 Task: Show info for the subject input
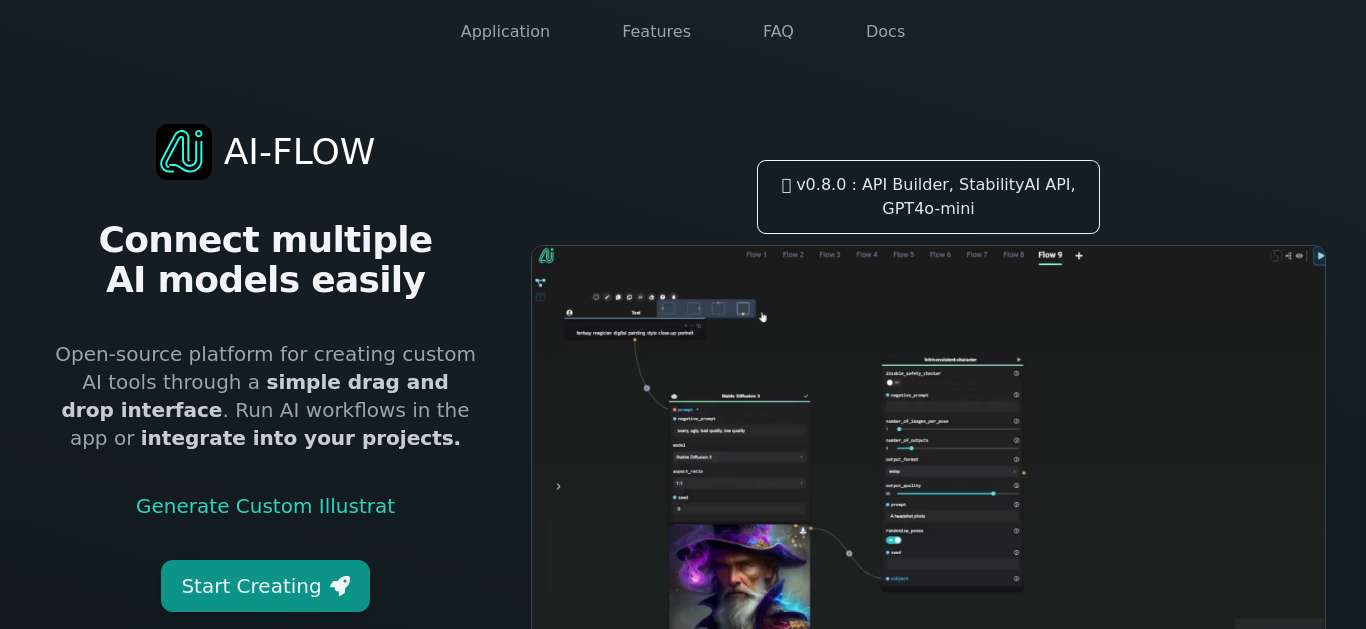(1016, 578)
